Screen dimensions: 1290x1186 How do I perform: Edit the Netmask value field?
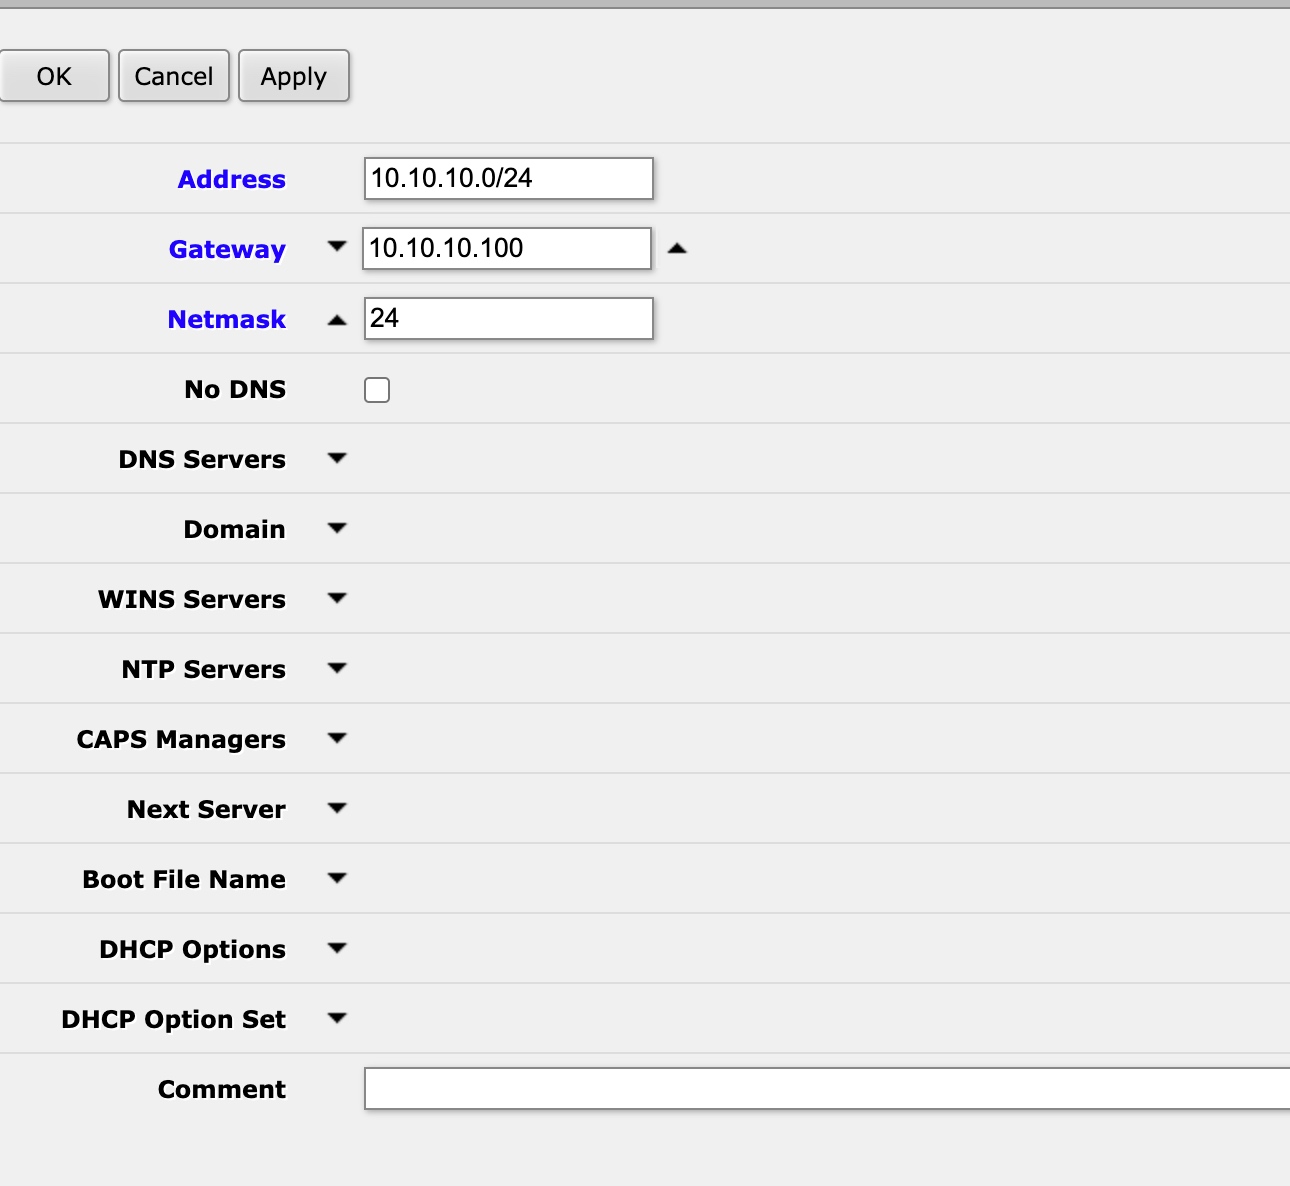pos(508,319)
